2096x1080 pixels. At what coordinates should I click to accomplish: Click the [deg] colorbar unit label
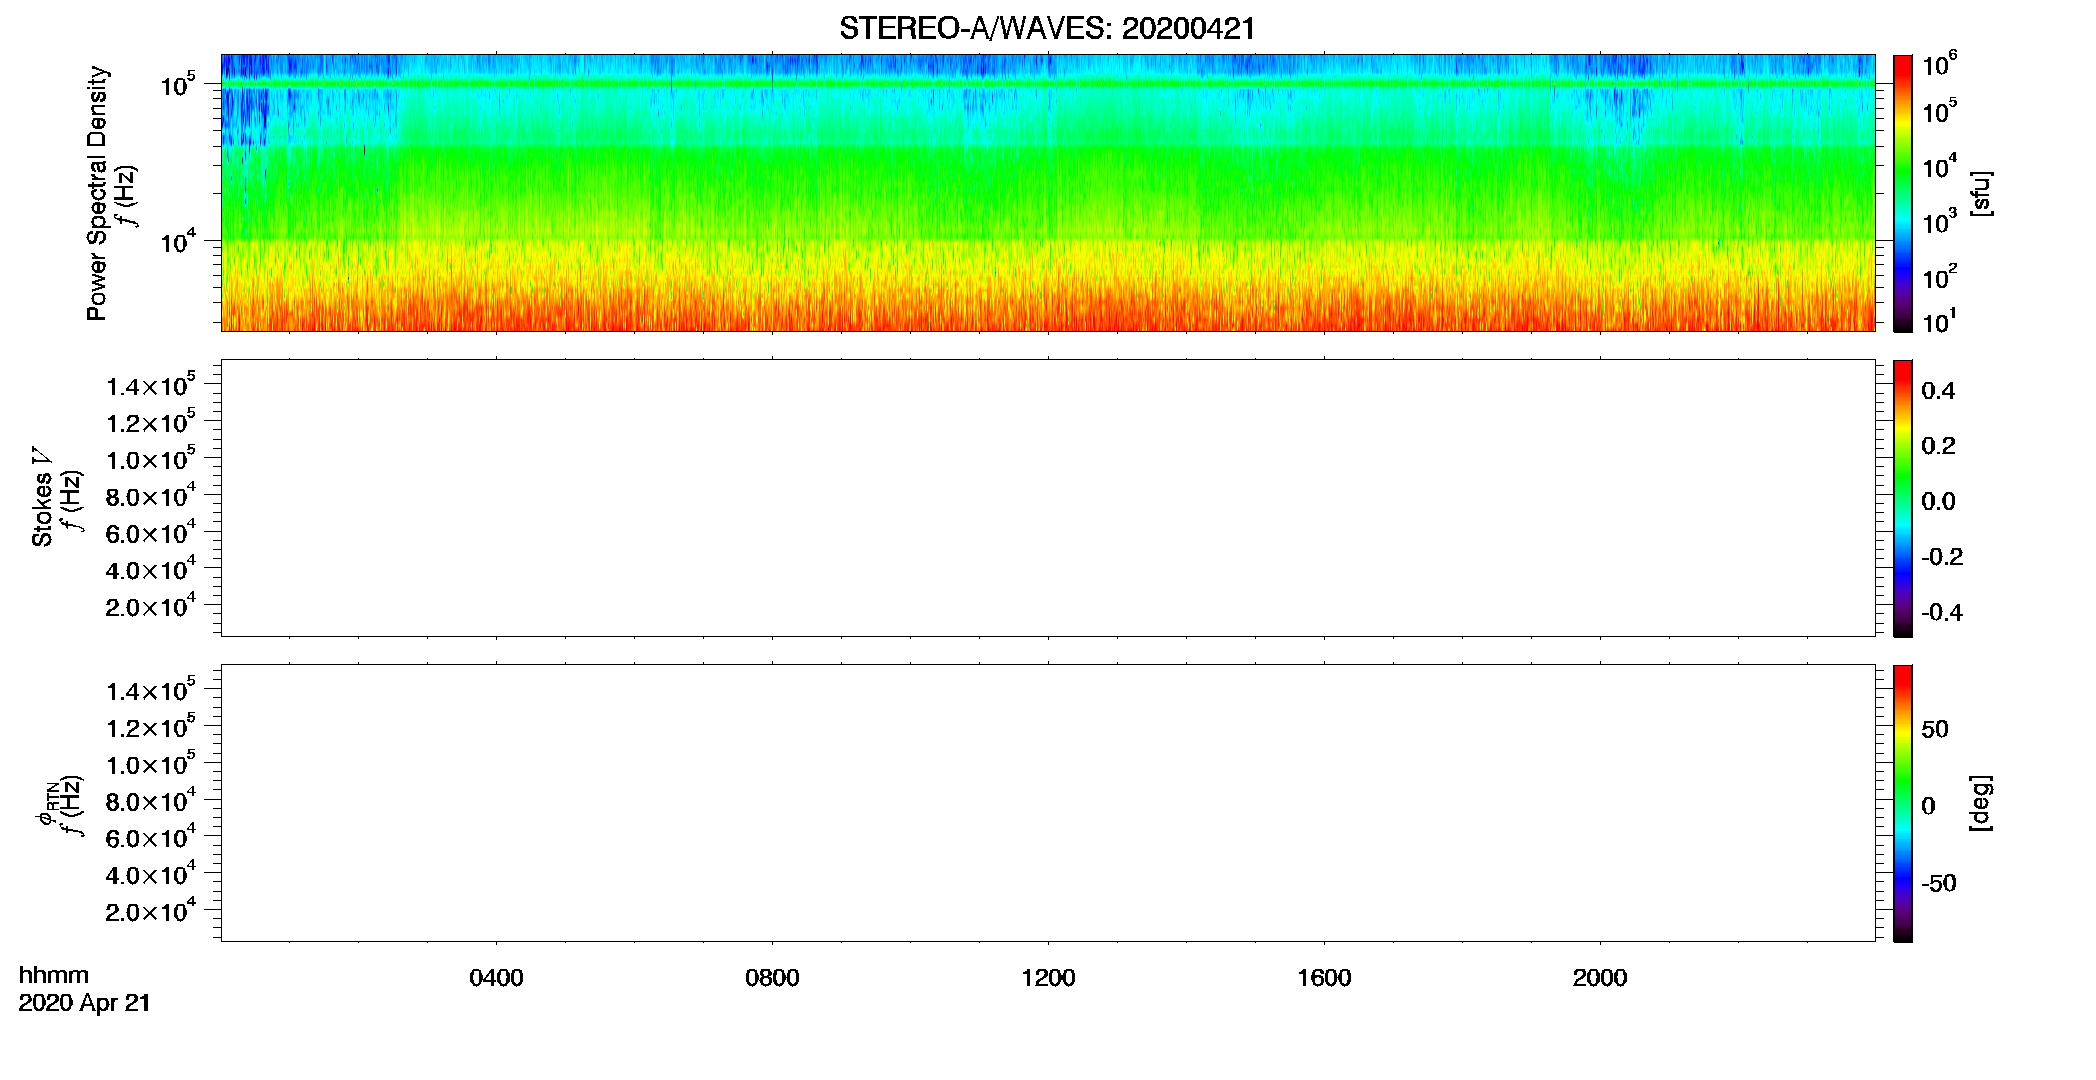click(1981, 803)
